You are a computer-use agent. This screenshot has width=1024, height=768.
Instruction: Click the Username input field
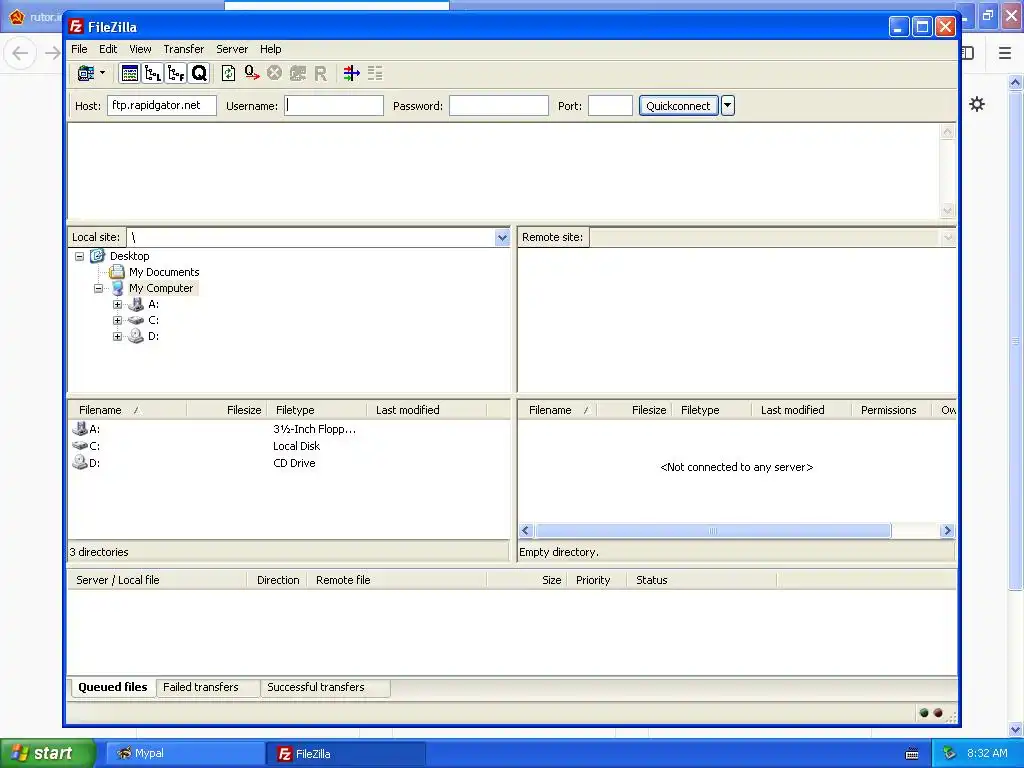(x=334, y=105)
